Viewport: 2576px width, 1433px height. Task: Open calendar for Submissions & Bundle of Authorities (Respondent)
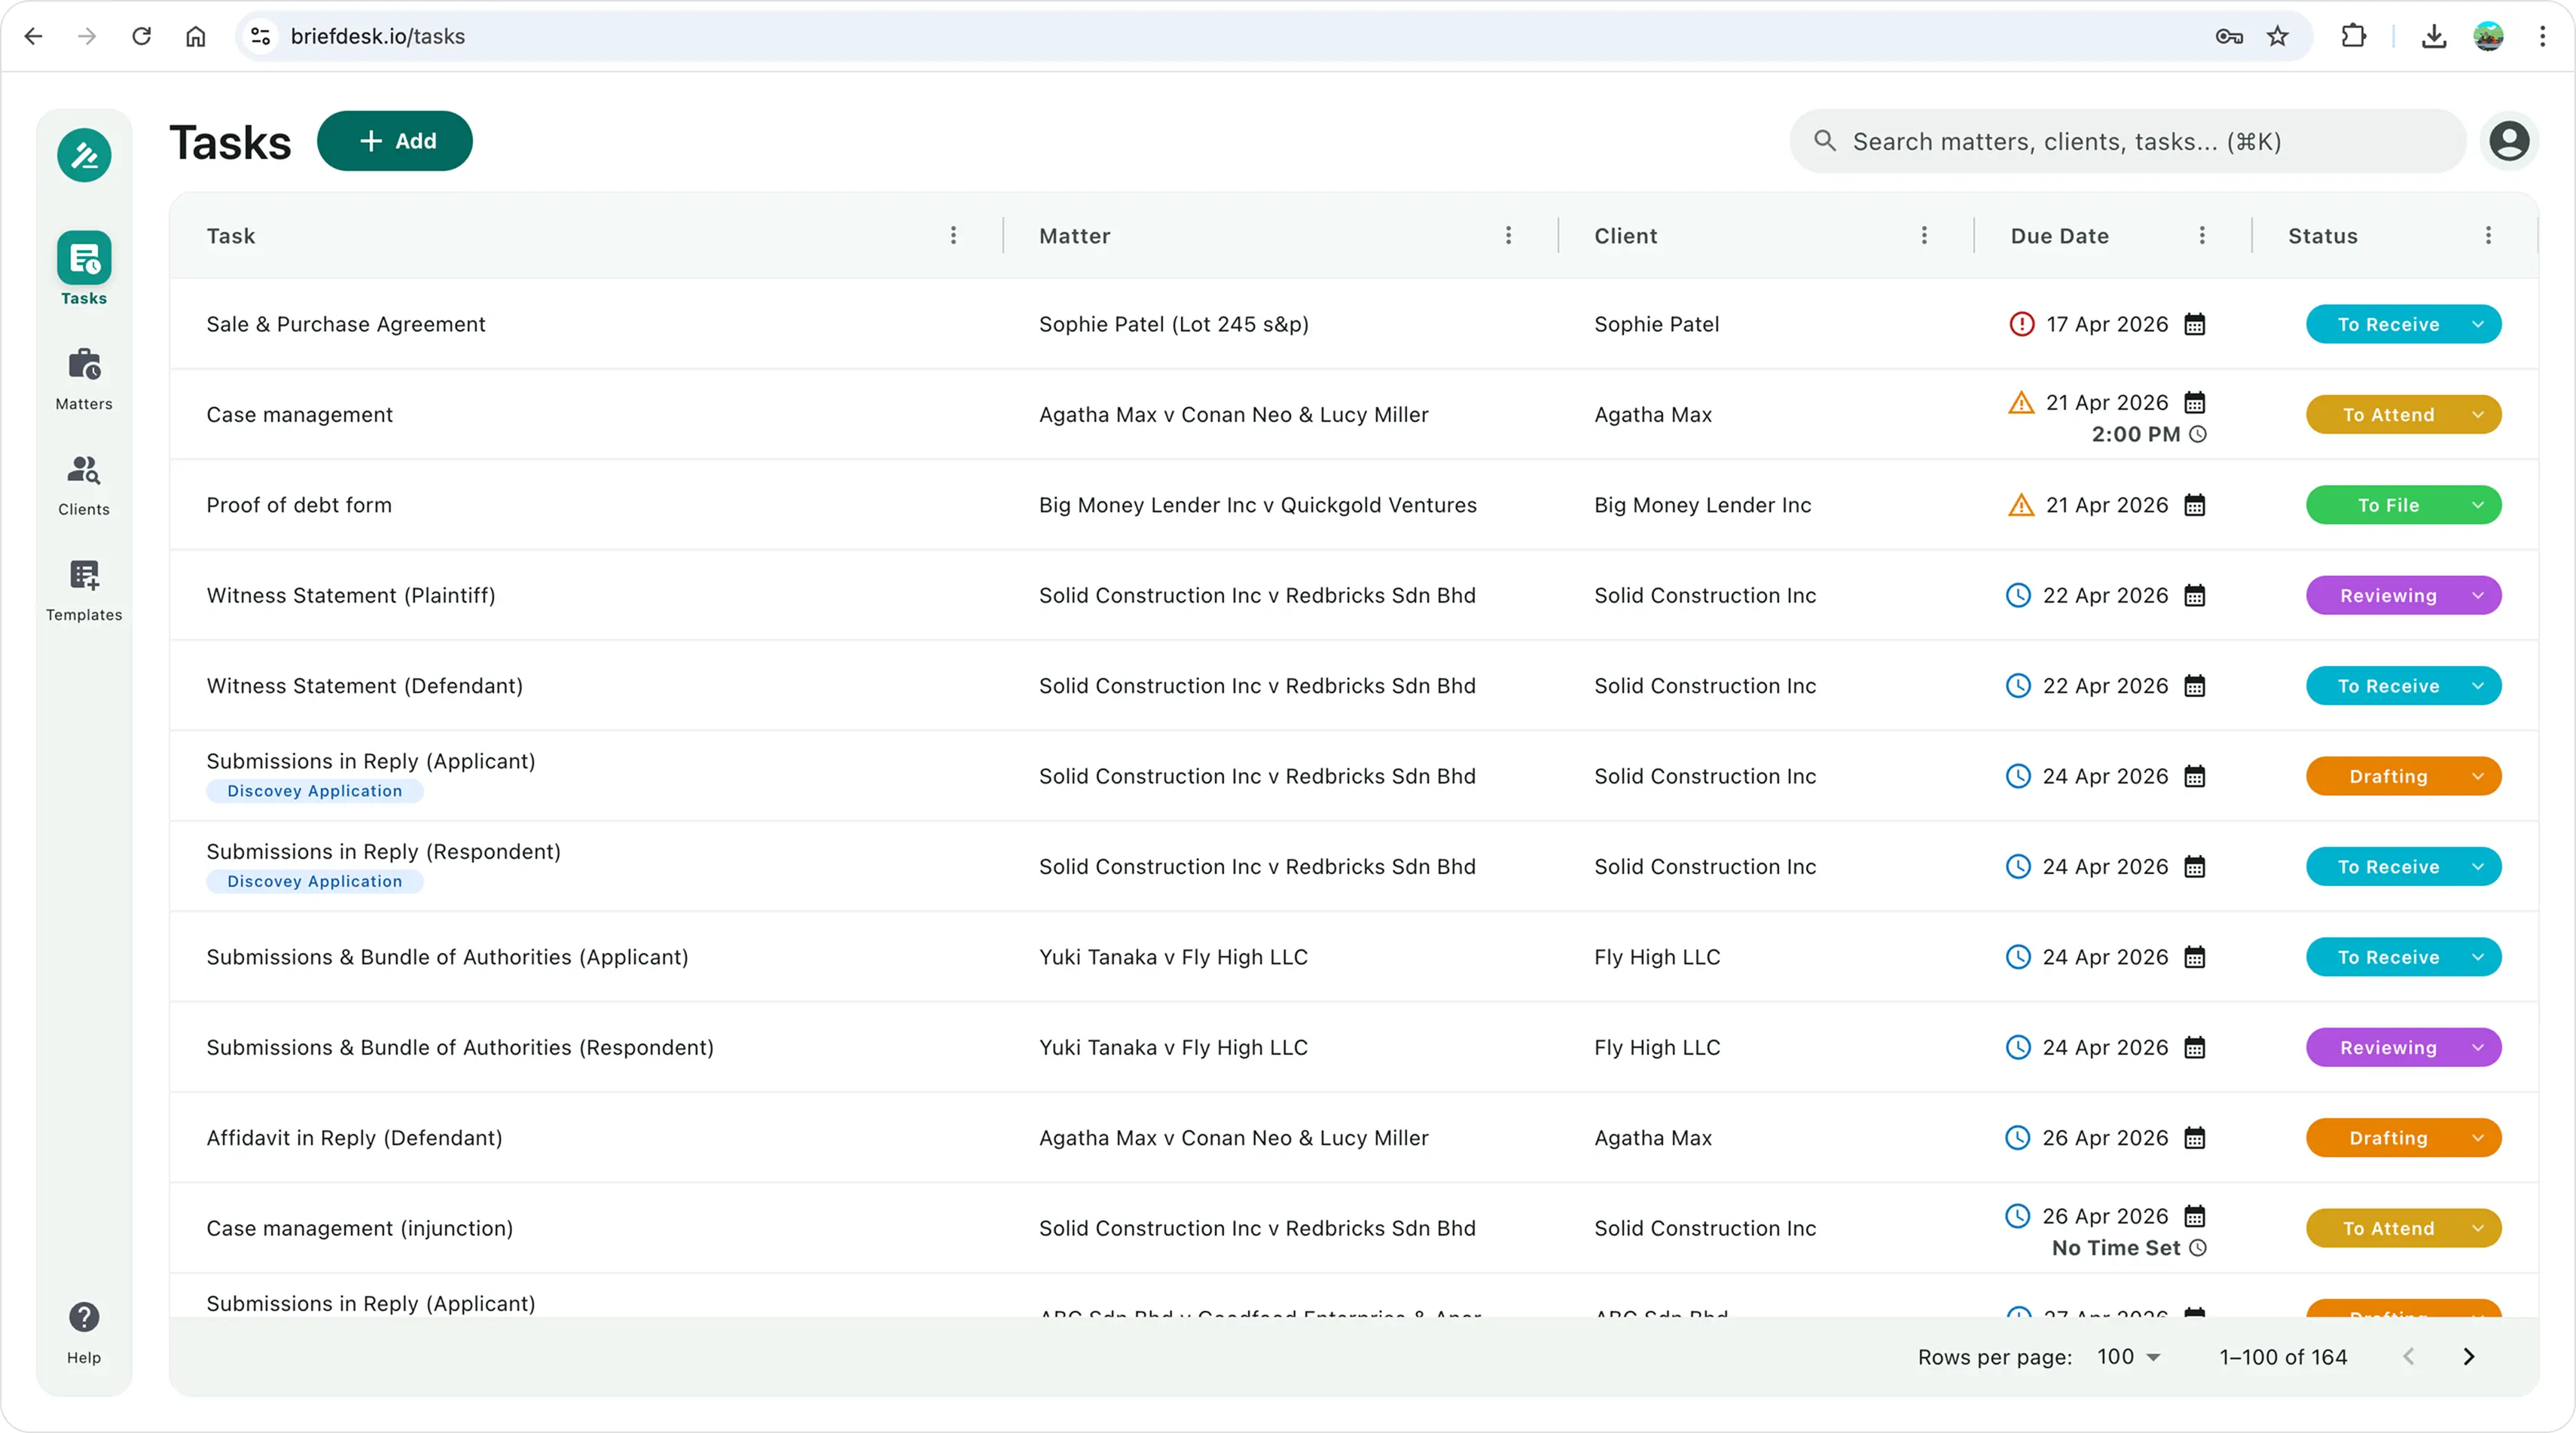[2194, 1047]
